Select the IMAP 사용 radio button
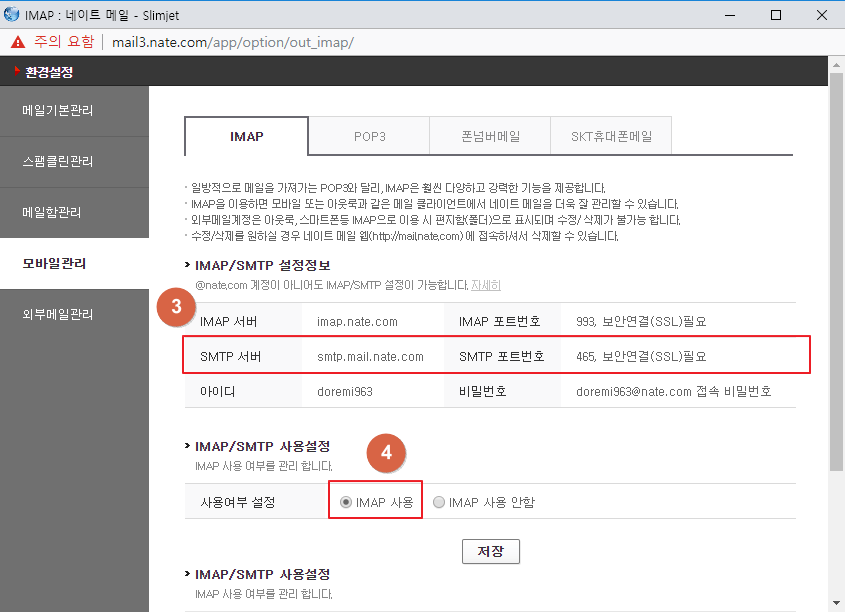Screen dimensions: 845x612 tap(345, 502)
